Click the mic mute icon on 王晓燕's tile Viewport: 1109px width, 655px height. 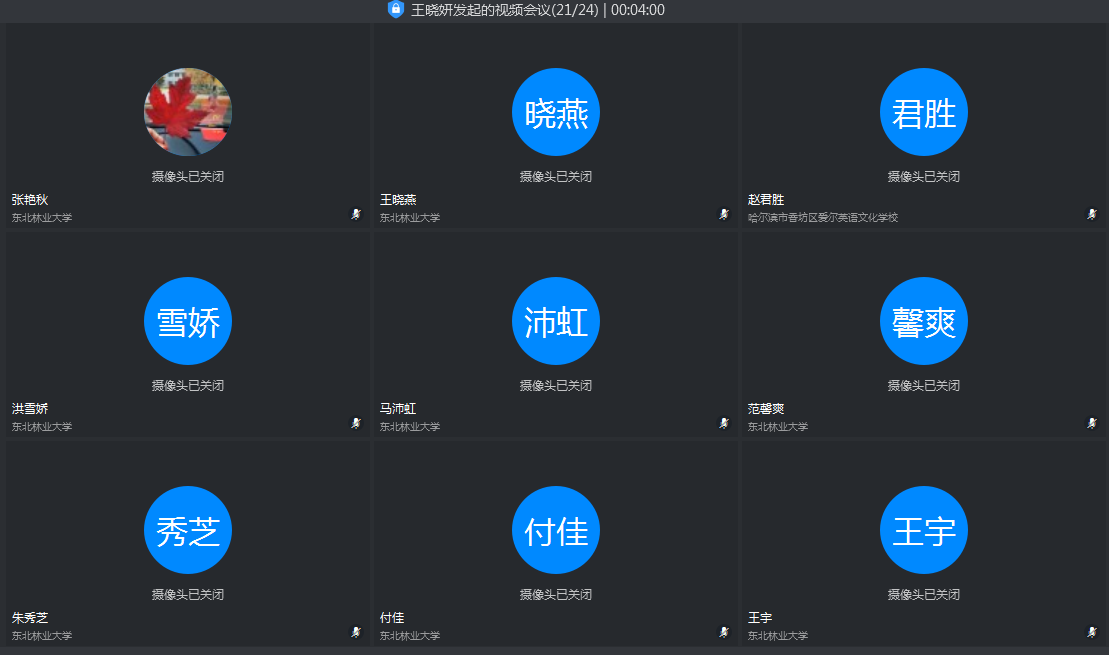click(724, 213)
